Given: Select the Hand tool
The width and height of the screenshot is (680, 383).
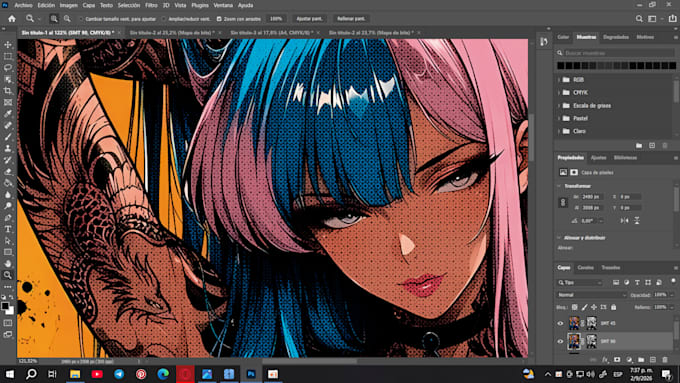Looking at the screenshot, I should click(x=8, y=263).
